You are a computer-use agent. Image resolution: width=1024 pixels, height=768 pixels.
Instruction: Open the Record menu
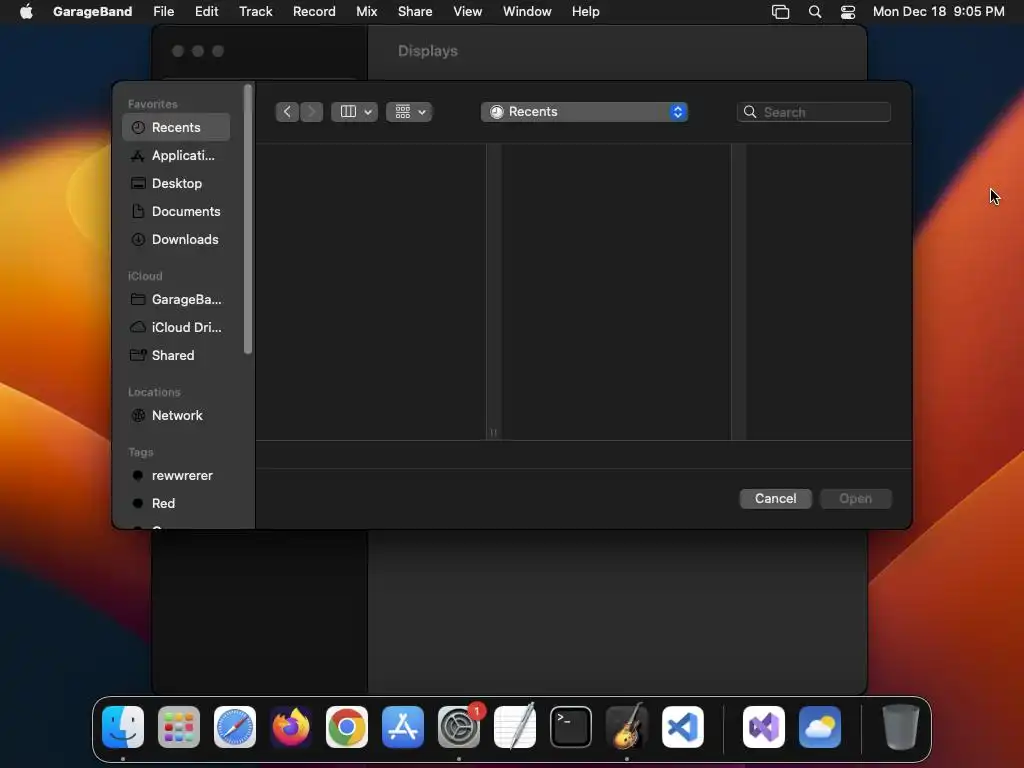coord(314,11)
